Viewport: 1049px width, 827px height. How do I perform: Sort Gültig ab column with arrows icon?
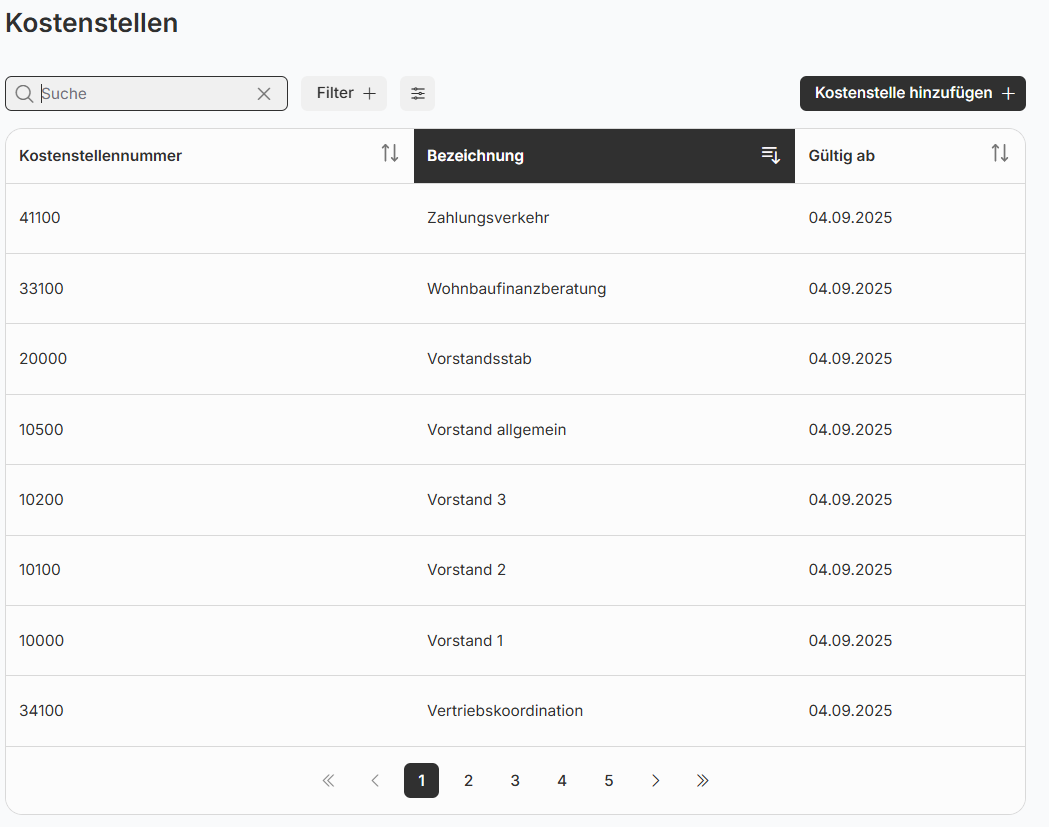[x=999, y=154]
